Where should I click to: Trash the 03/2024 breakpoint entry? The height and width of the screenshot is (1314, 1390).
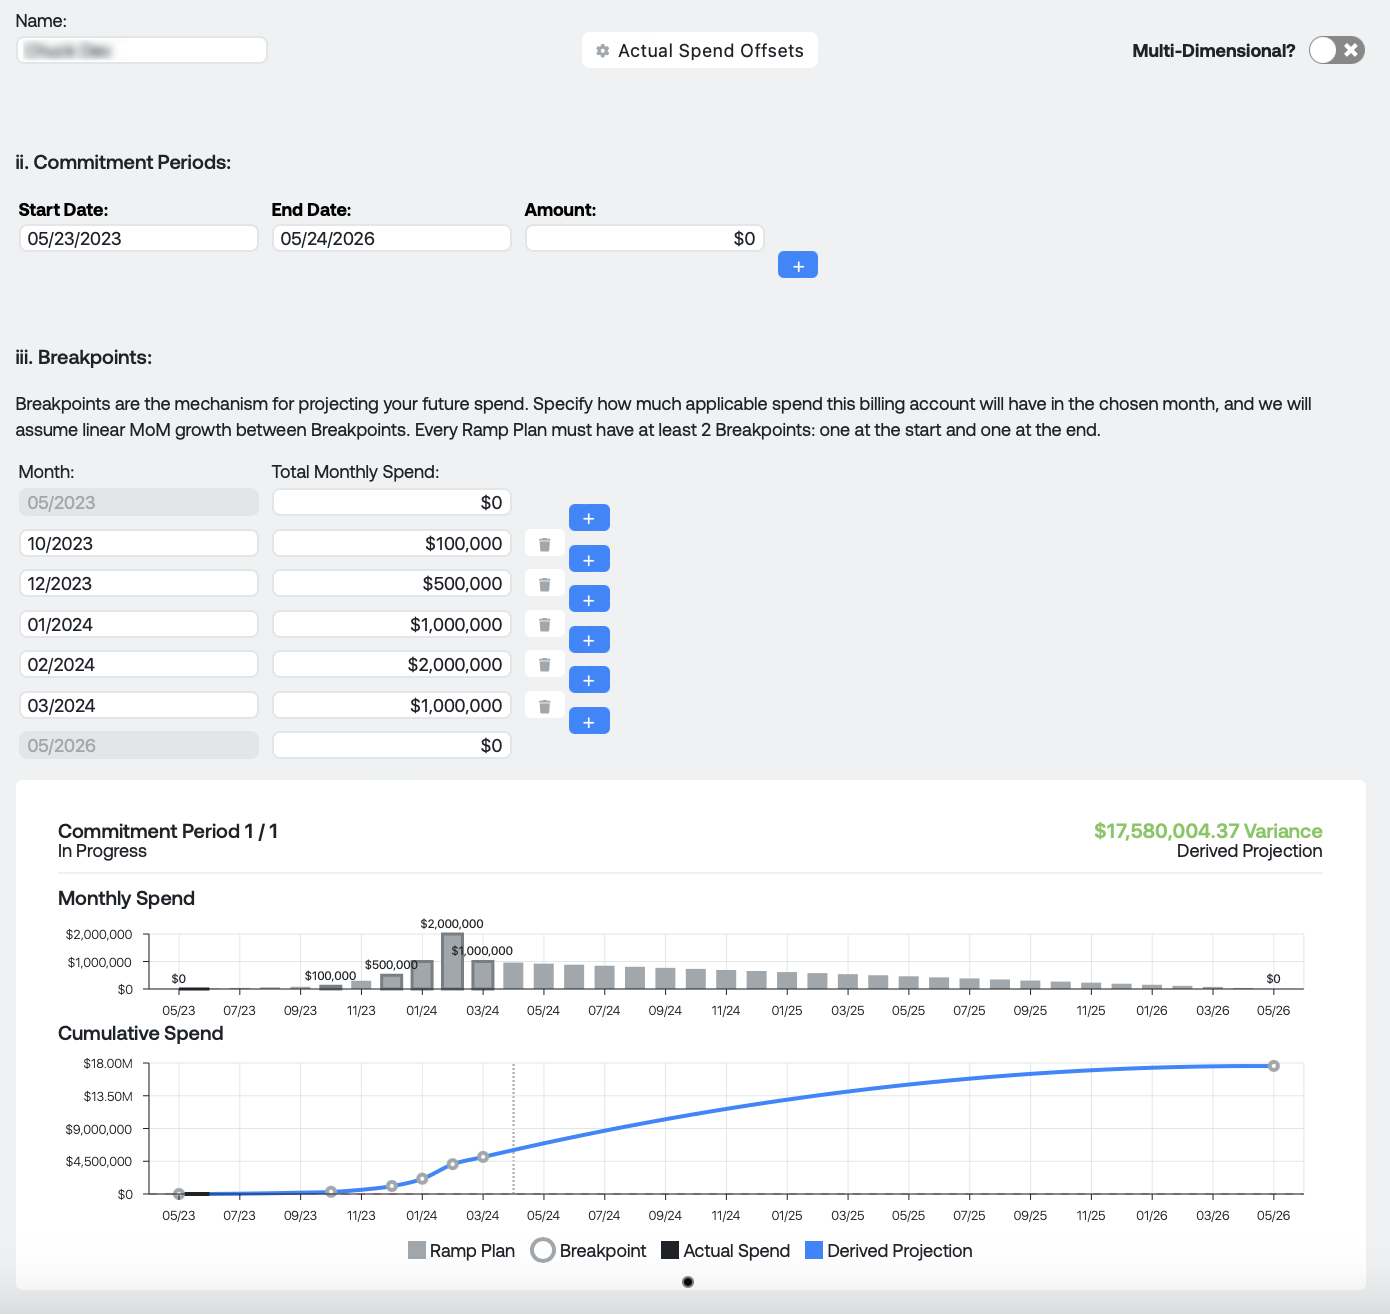544,706
